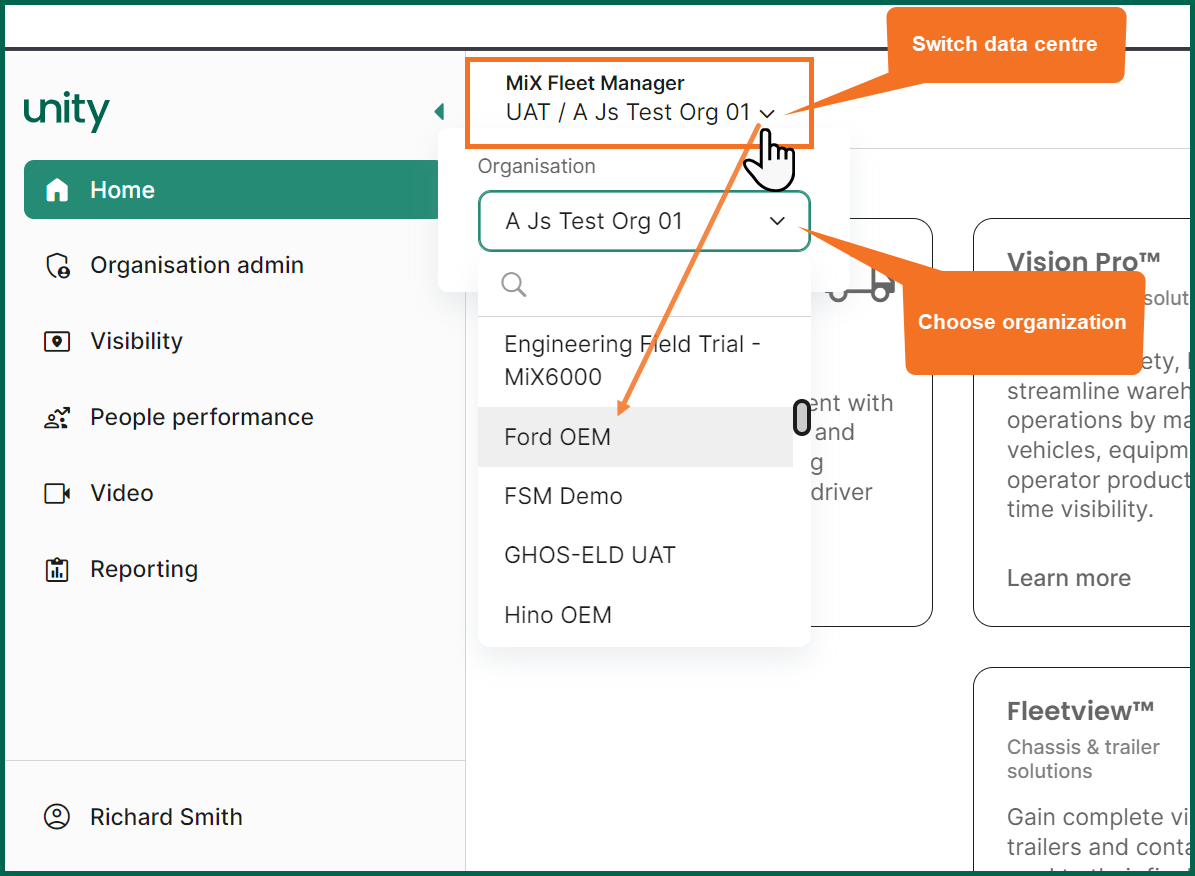Viewport: 1195px width, 876px height.
Task: Click the Reporting clipboard chart icon
Action: click(57, 570)
